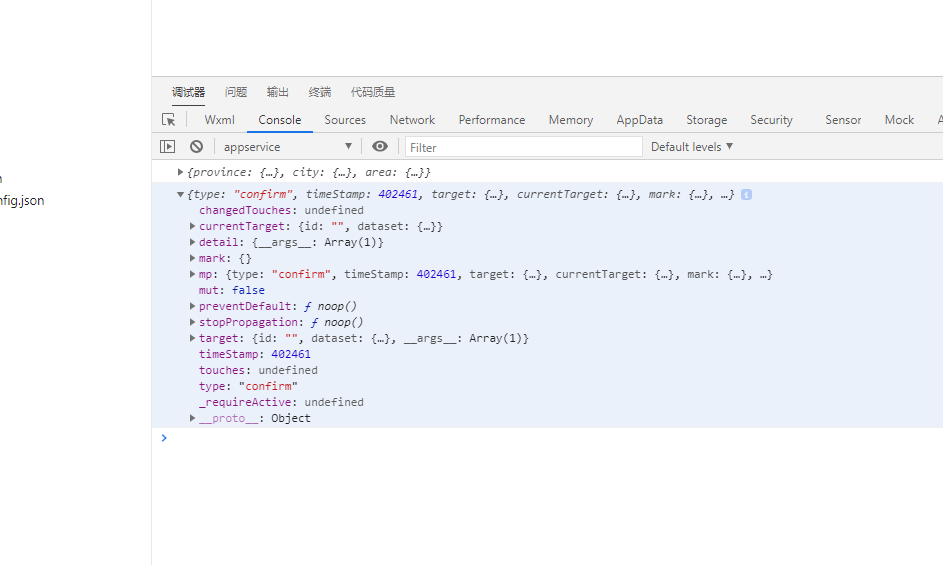Open the appservice context dropdown
Image resolution: width=943 pixels, height=565 pixels.
[286, 146]
